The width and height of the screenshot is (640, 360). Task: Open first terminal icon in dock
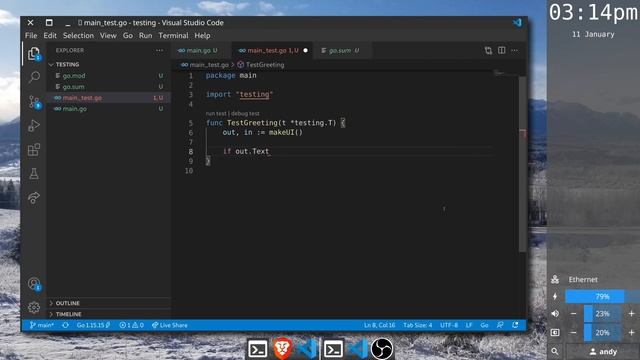pos(258,349)
